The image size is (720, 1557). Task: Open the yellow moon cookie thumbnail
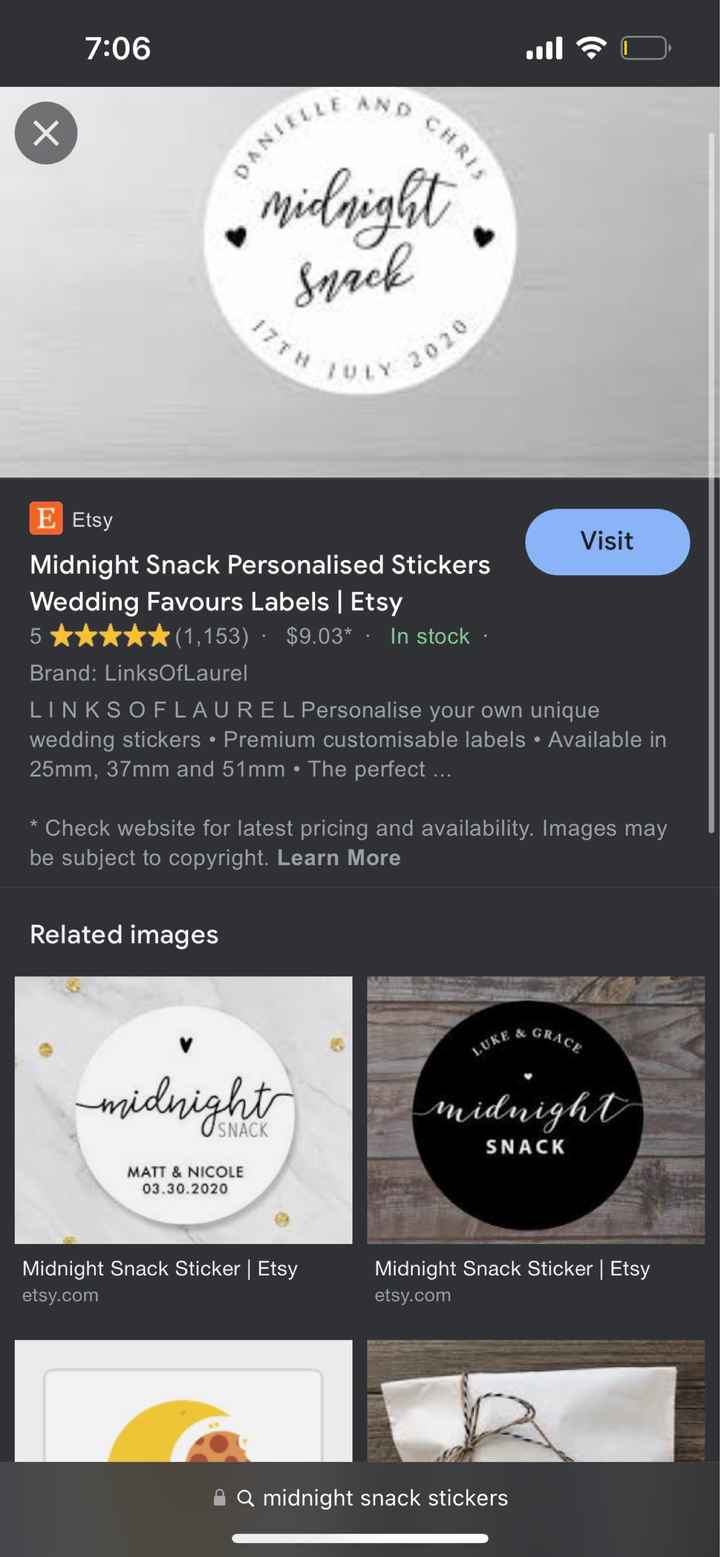(x=184, y=1400)
